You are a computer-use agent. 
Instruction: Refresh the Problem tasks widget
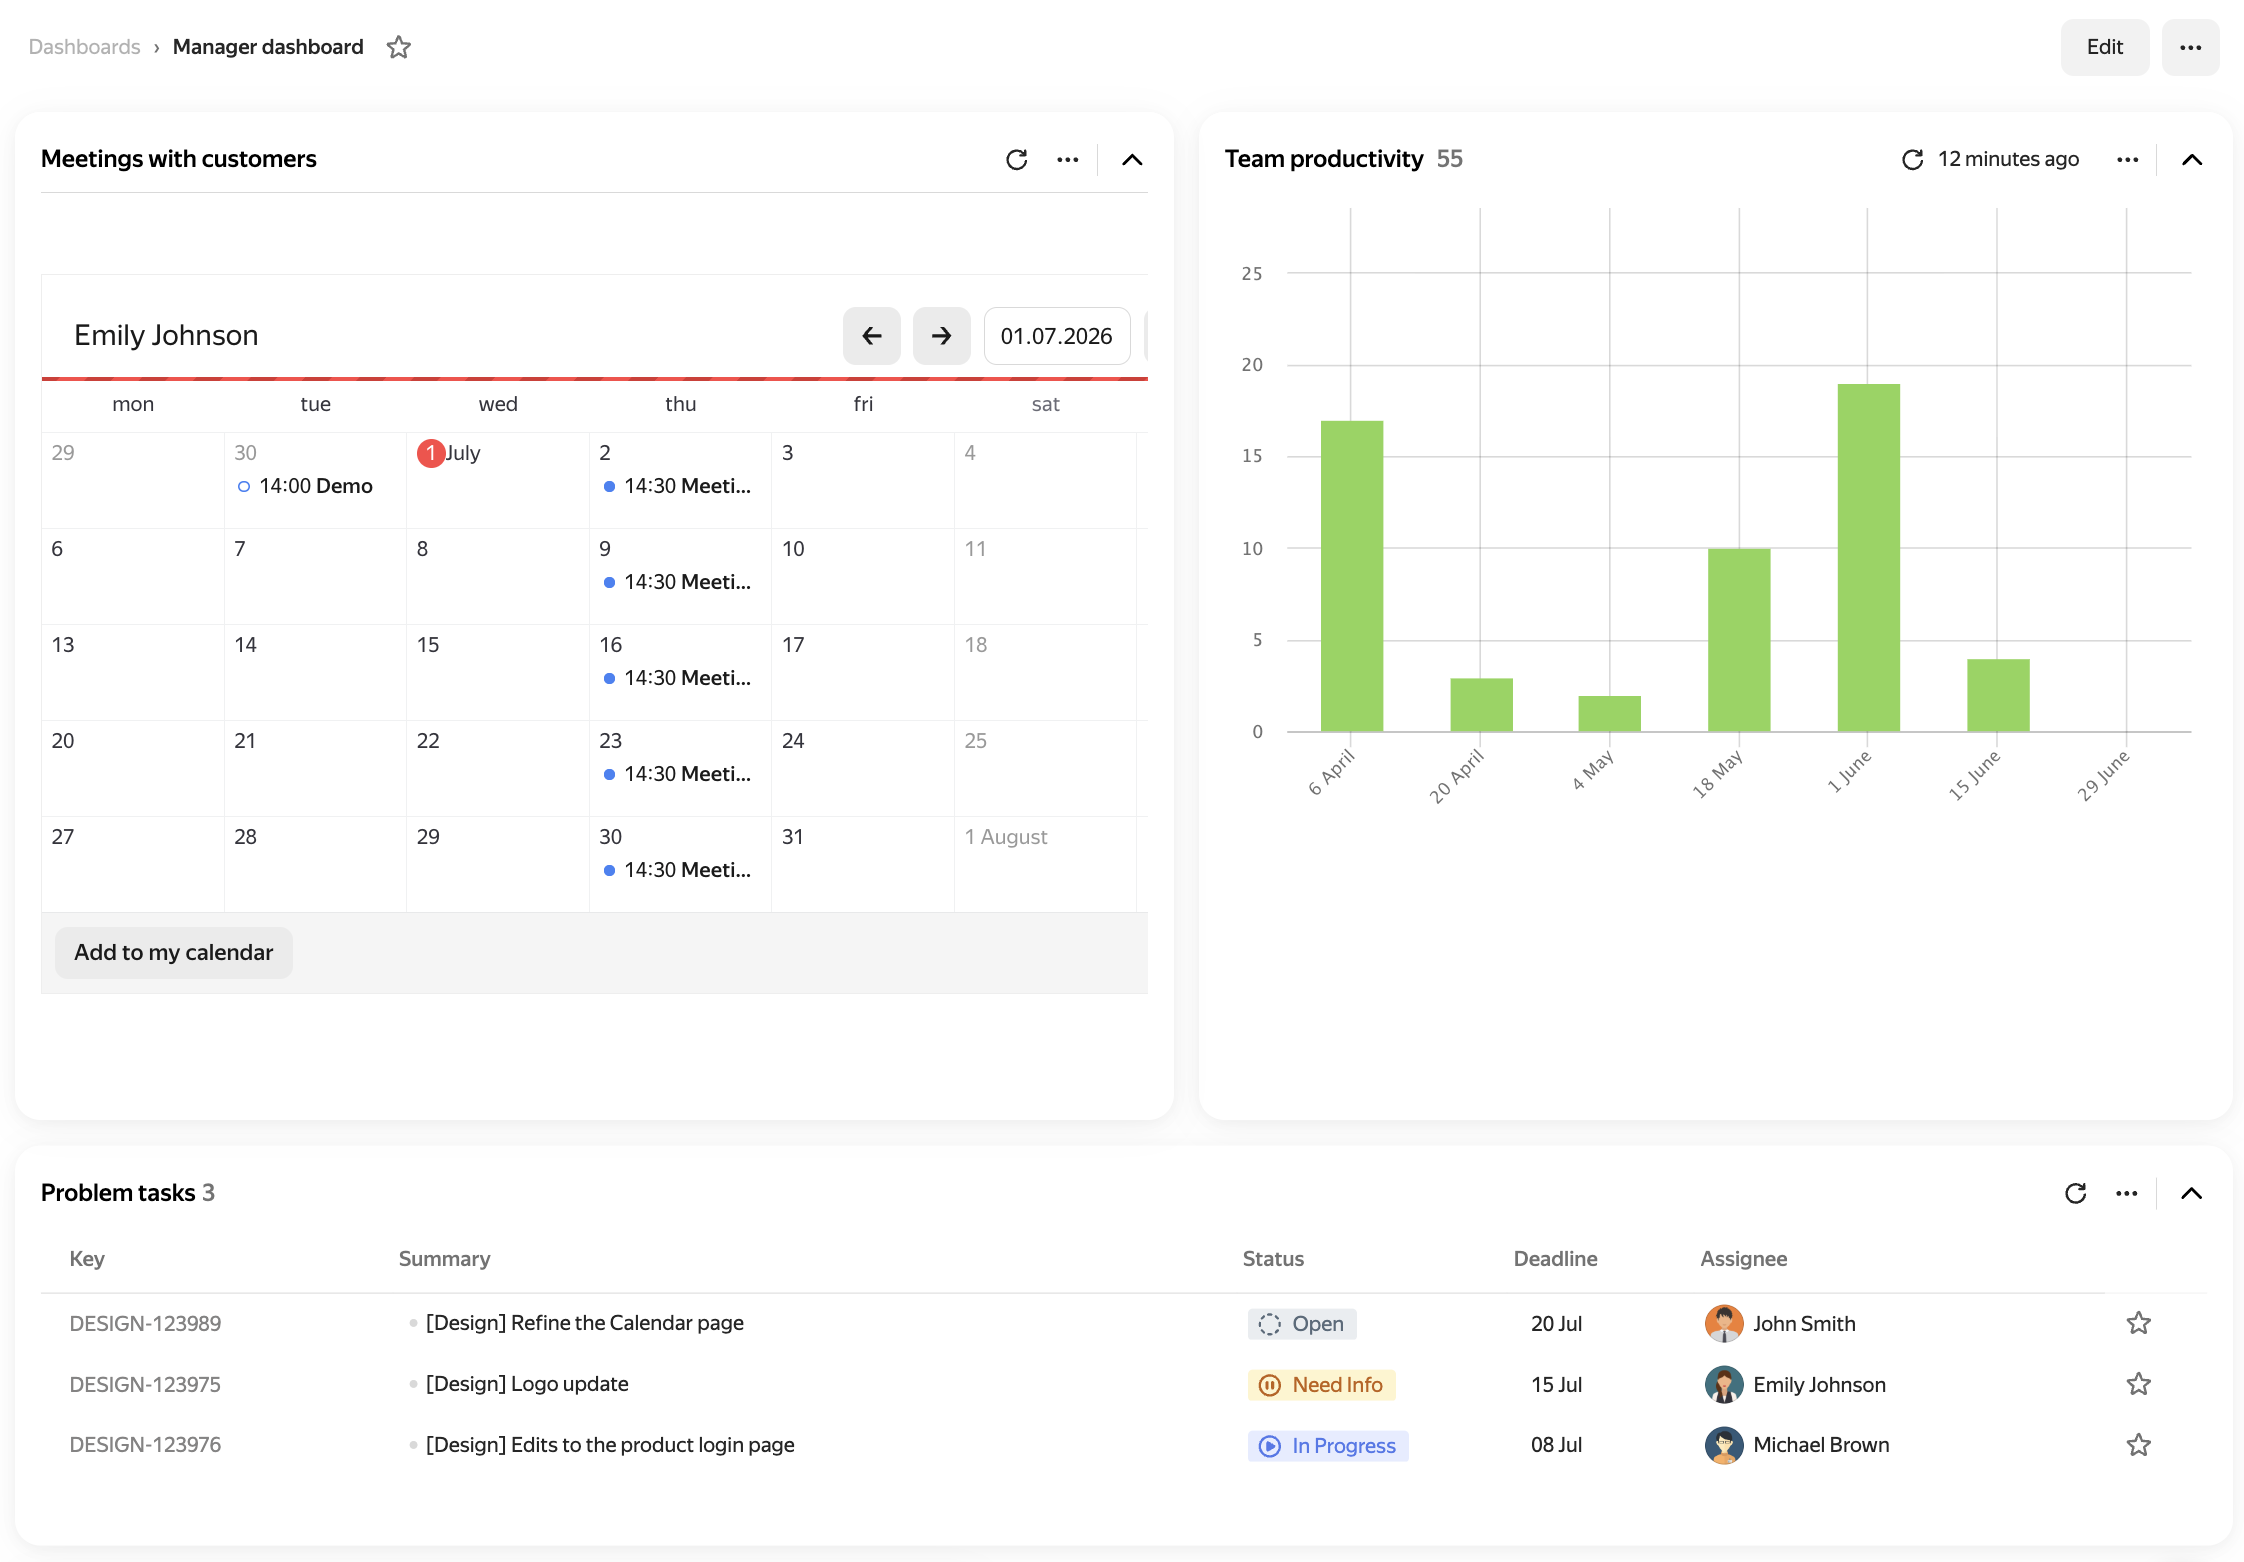point(2076,1193)
